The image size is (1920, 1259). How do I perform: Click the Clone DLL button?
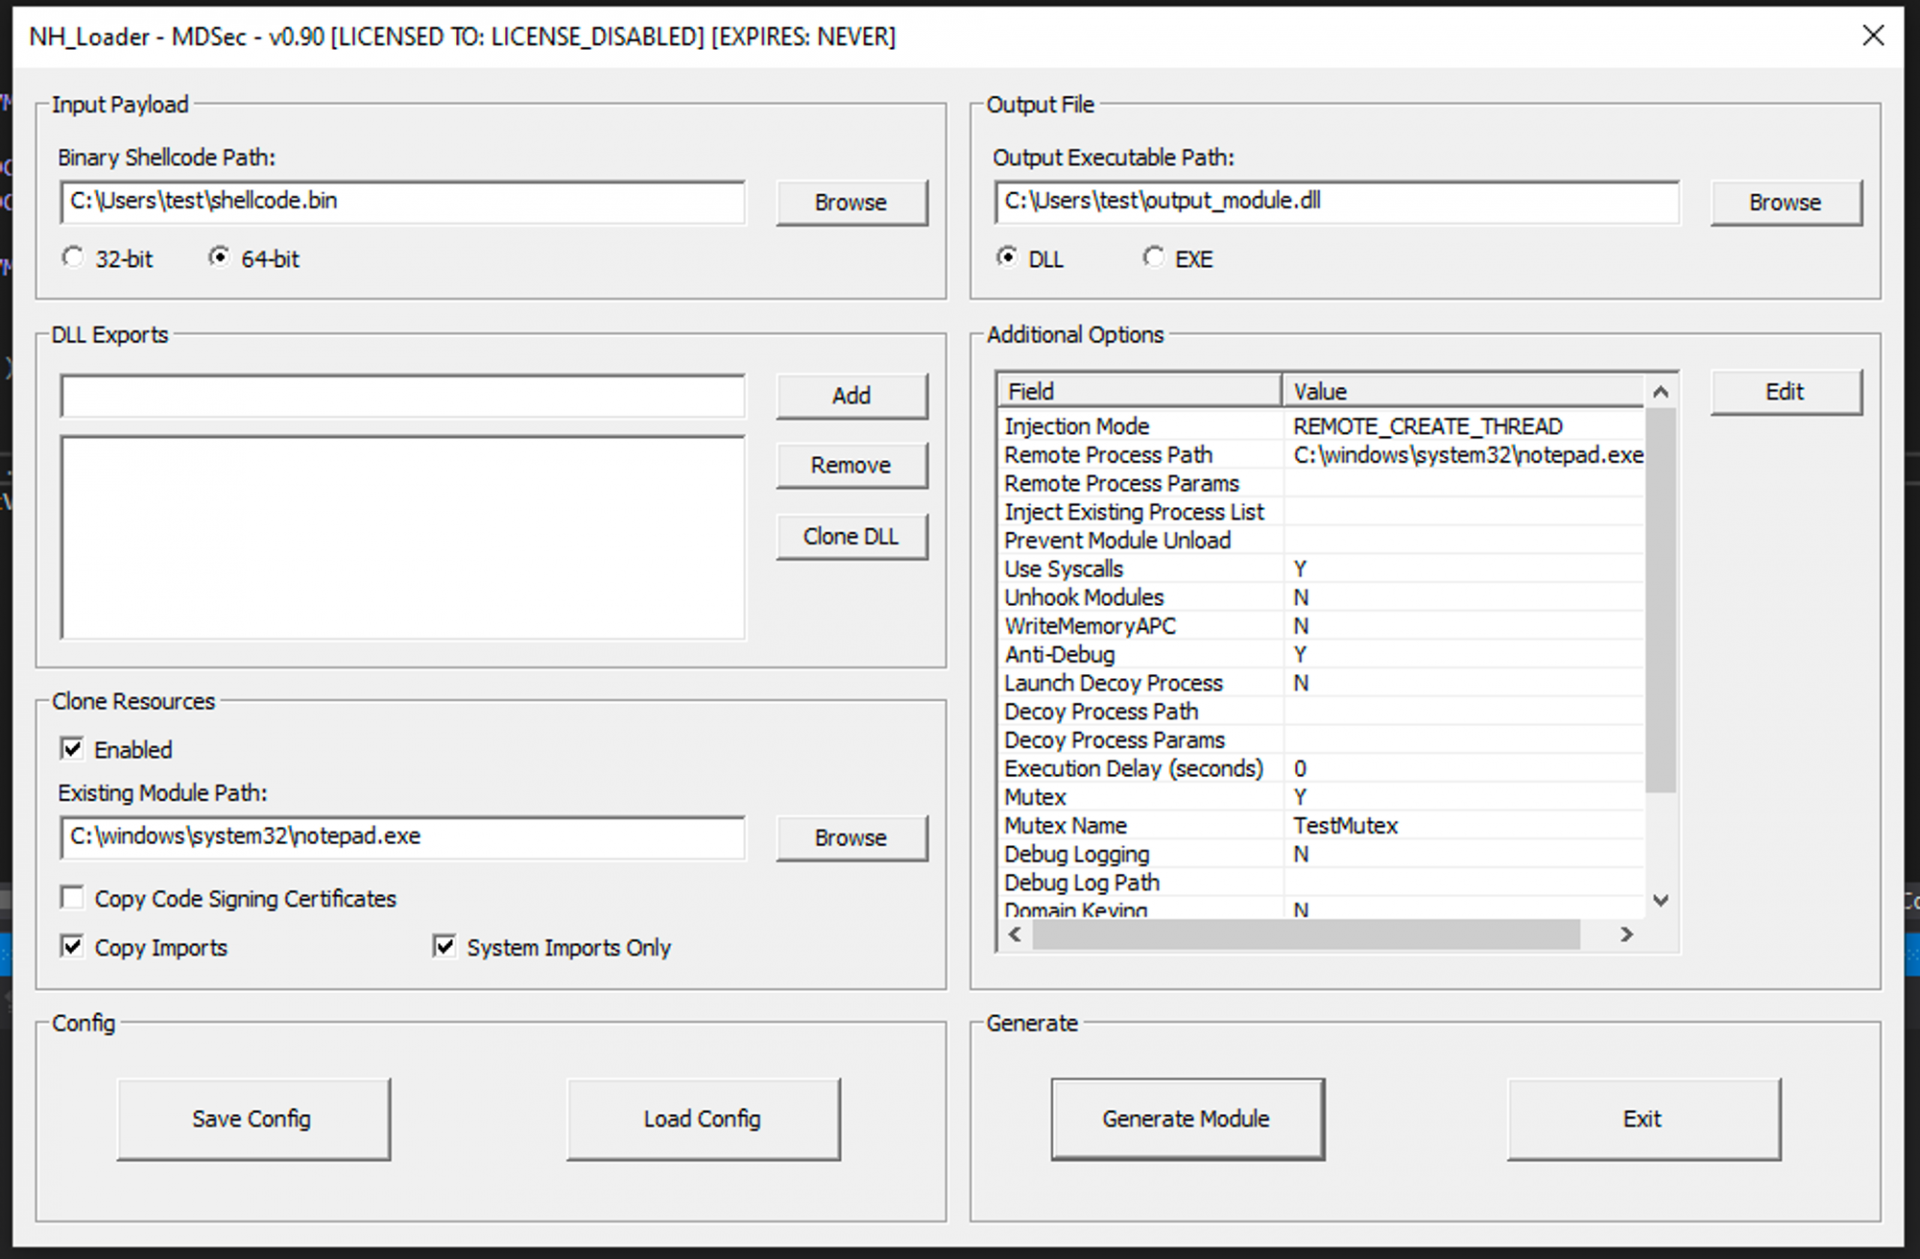[x=851, y=537]
